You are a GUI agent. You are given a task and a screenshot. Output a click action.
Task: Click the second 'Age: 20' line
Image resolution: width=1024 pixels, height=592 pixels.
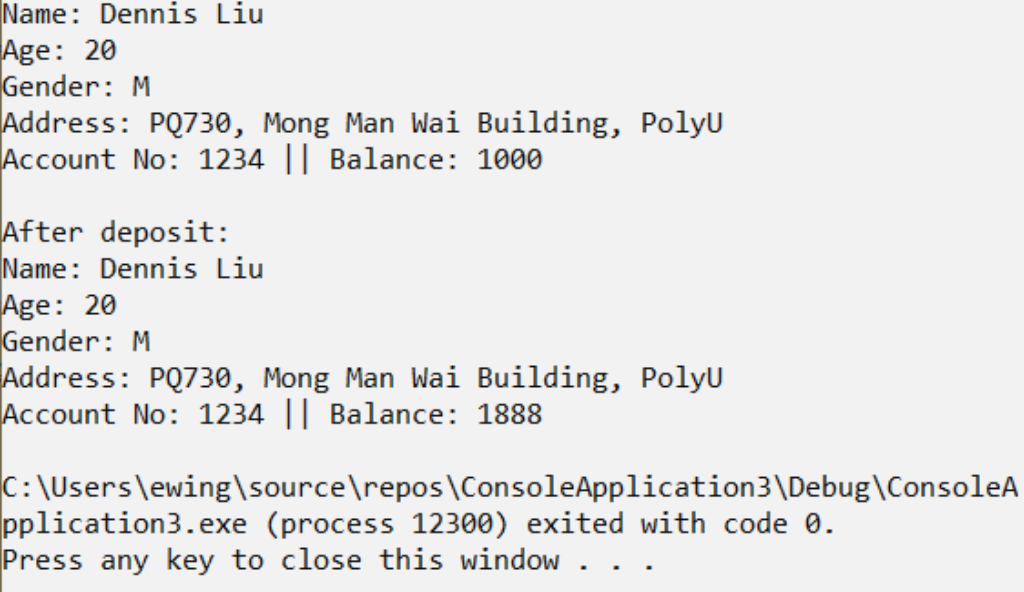click(x=59, y=306)
